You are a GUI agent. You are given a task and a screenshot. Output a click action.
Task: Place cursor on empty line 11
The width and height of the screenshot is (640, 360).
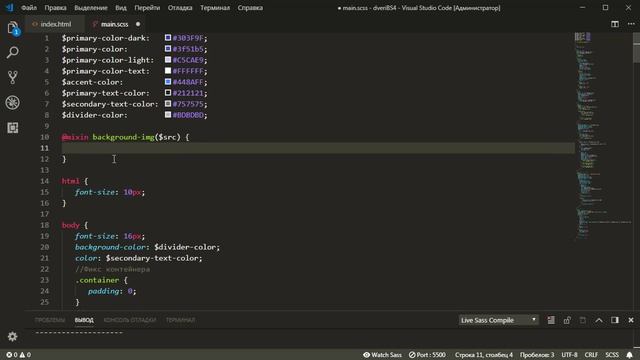coord(318,148)
